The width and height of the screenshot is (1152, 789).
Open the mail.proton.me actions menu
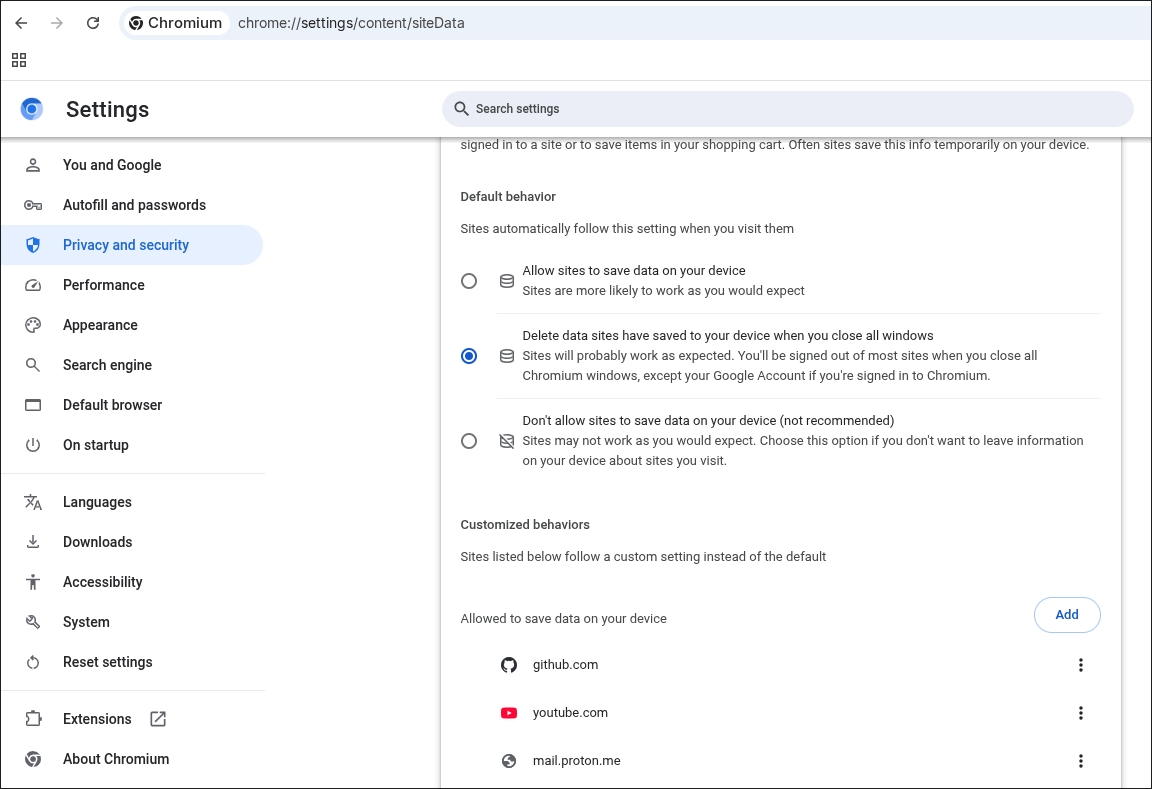1081,760
